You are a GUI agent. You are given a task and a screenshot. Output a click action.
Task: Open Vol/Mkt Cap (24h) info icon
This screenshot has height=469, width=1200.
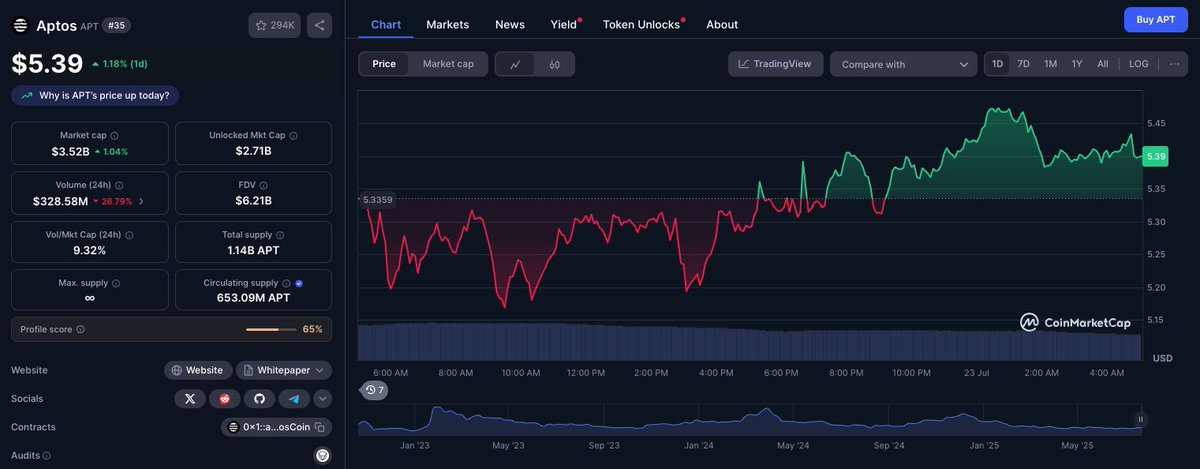tap(129, 234)
